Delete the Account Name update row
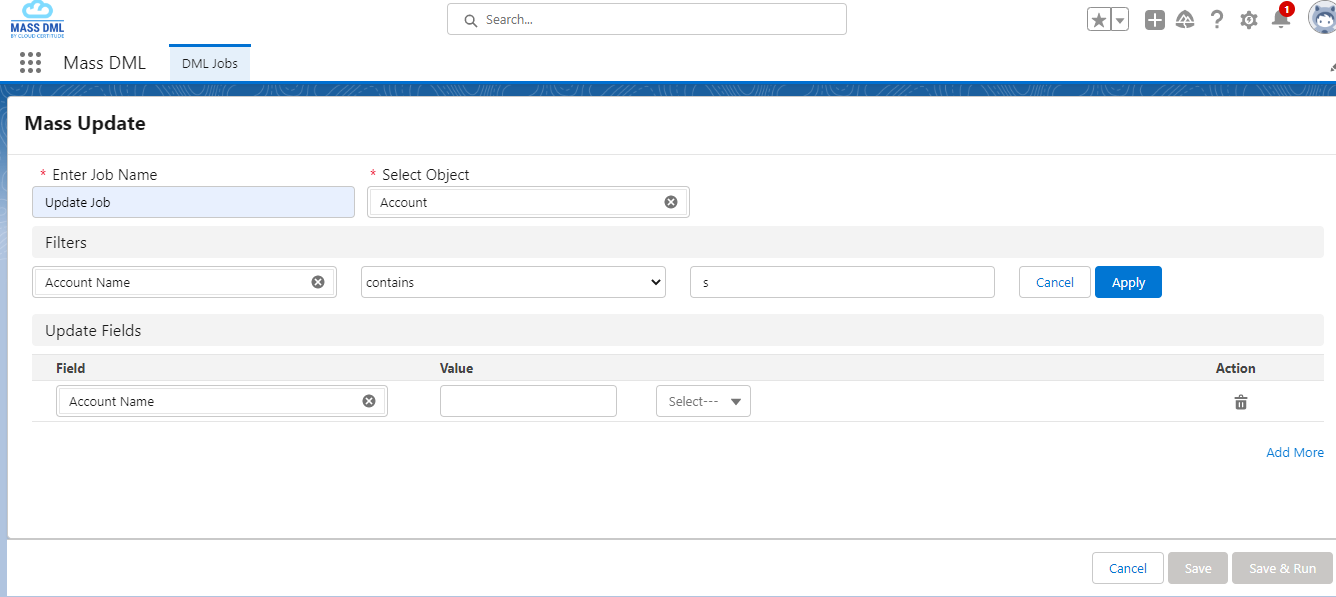 pos(1241,402)
